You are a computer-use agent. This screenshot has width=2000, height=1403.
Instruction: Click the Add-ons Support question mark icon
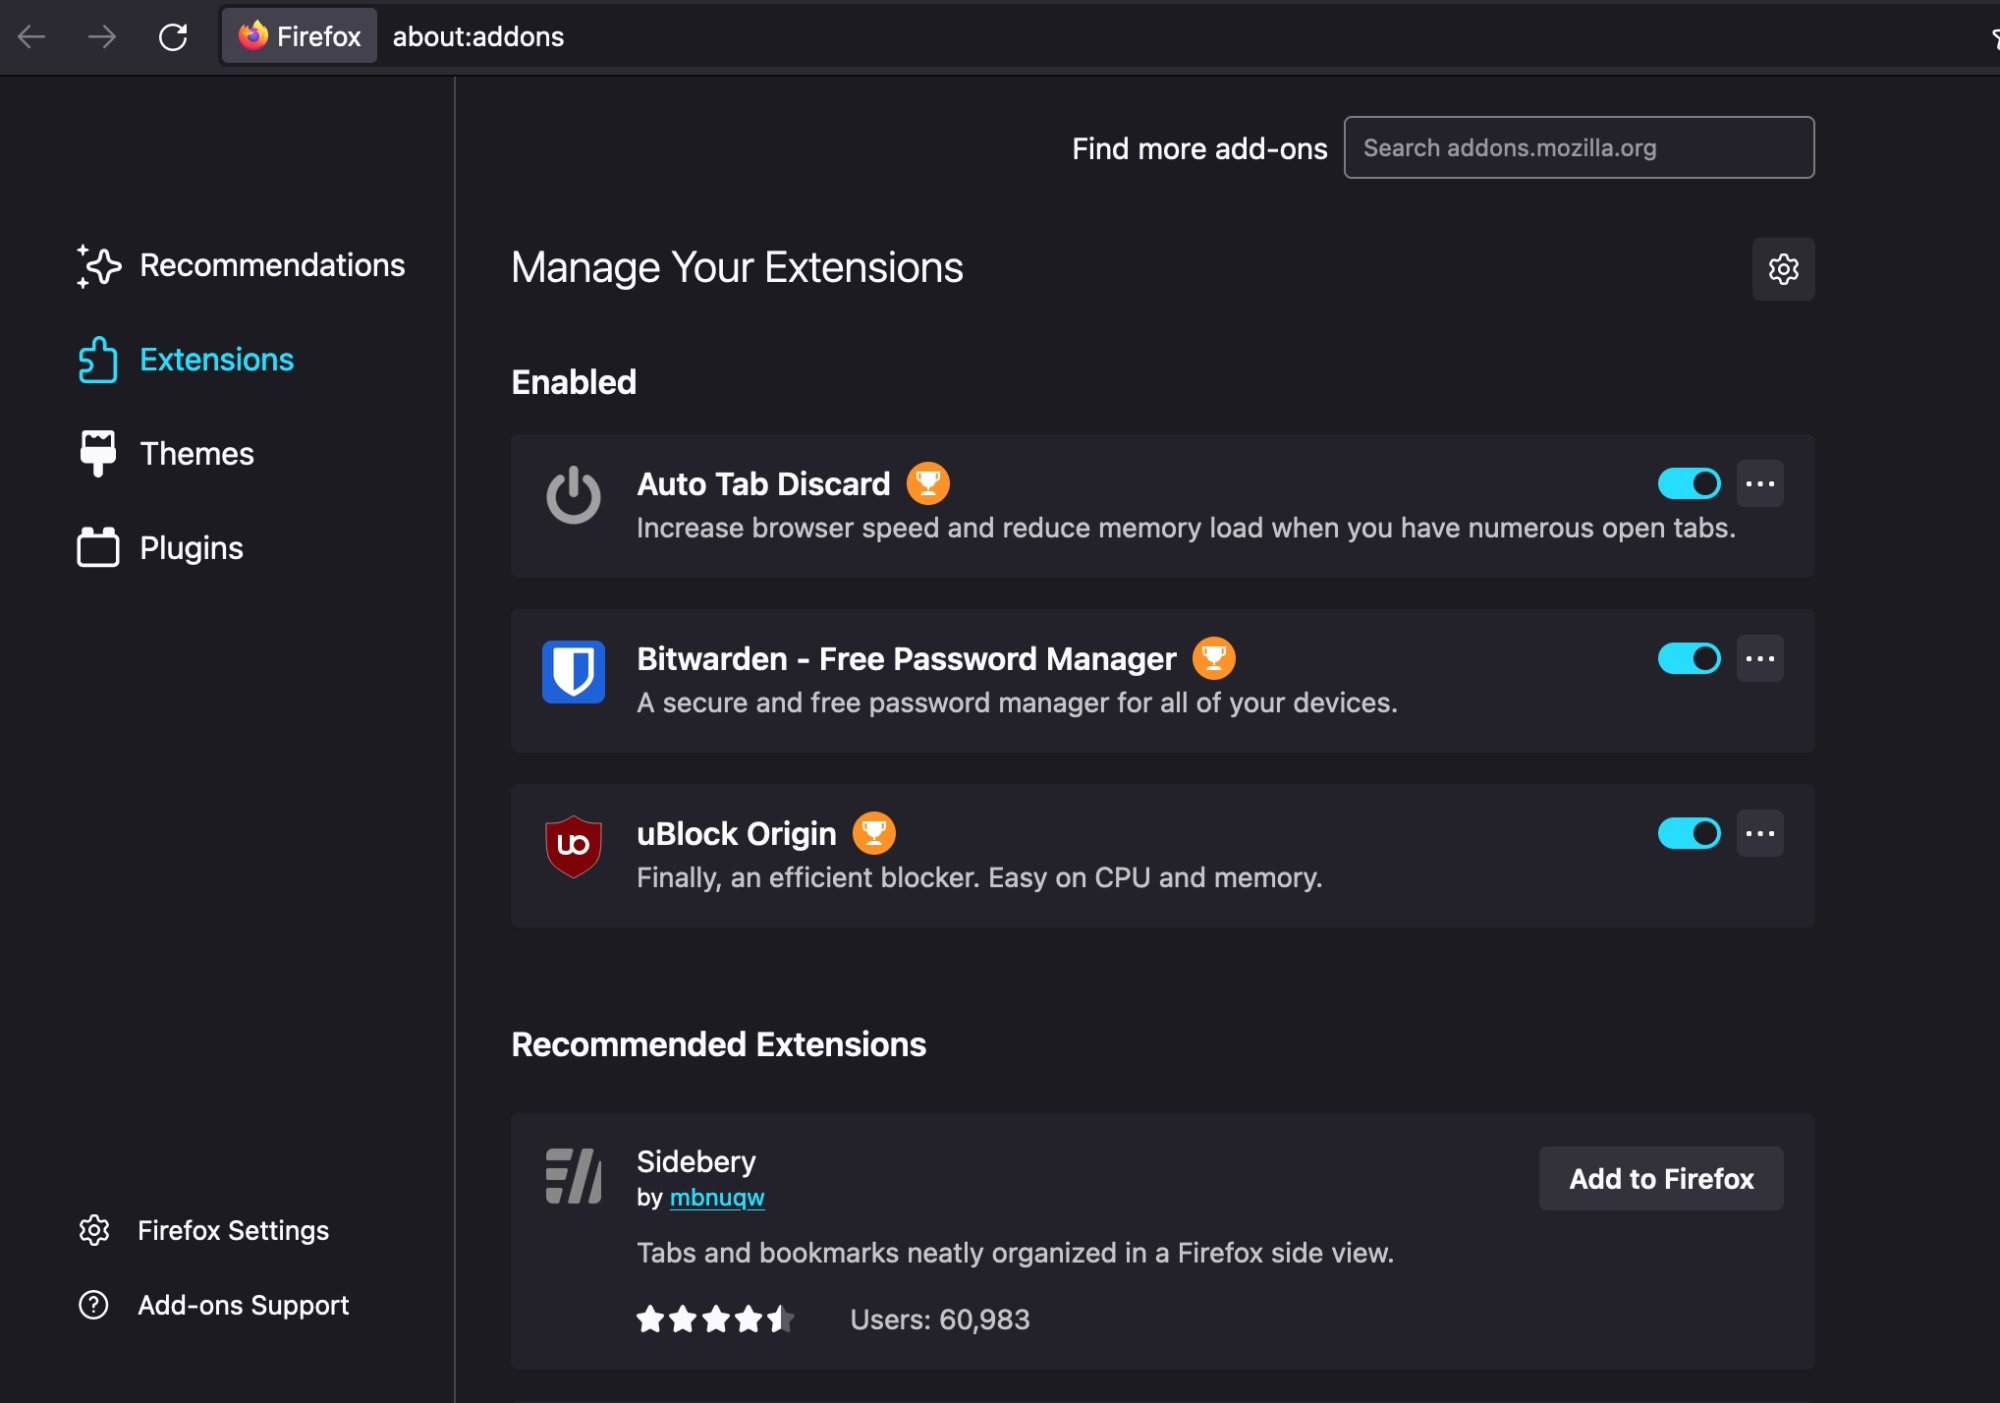click(x=94, y=1305)
